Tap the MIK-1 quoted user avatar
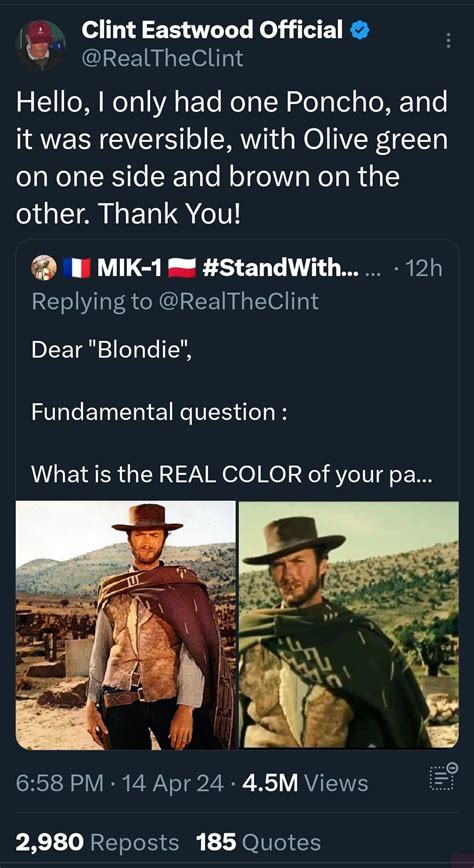474x868 pixels. pyautogui.click(x=43, y=268)
